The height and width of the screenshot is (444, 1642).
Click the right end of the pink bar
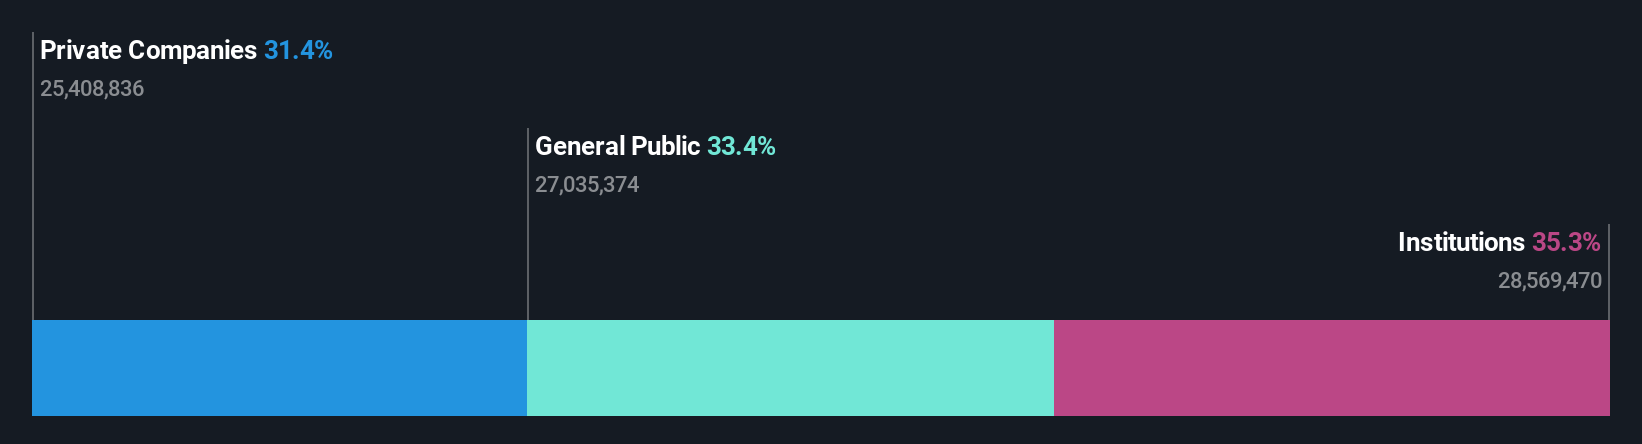tap(1607, 368)
